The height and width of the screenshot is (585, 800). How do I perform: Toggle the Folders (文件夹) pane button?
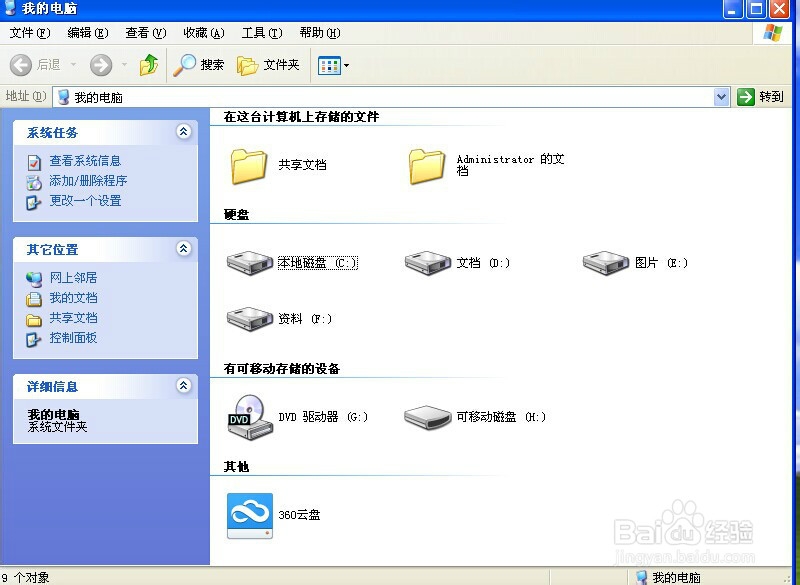pos(268,65)
